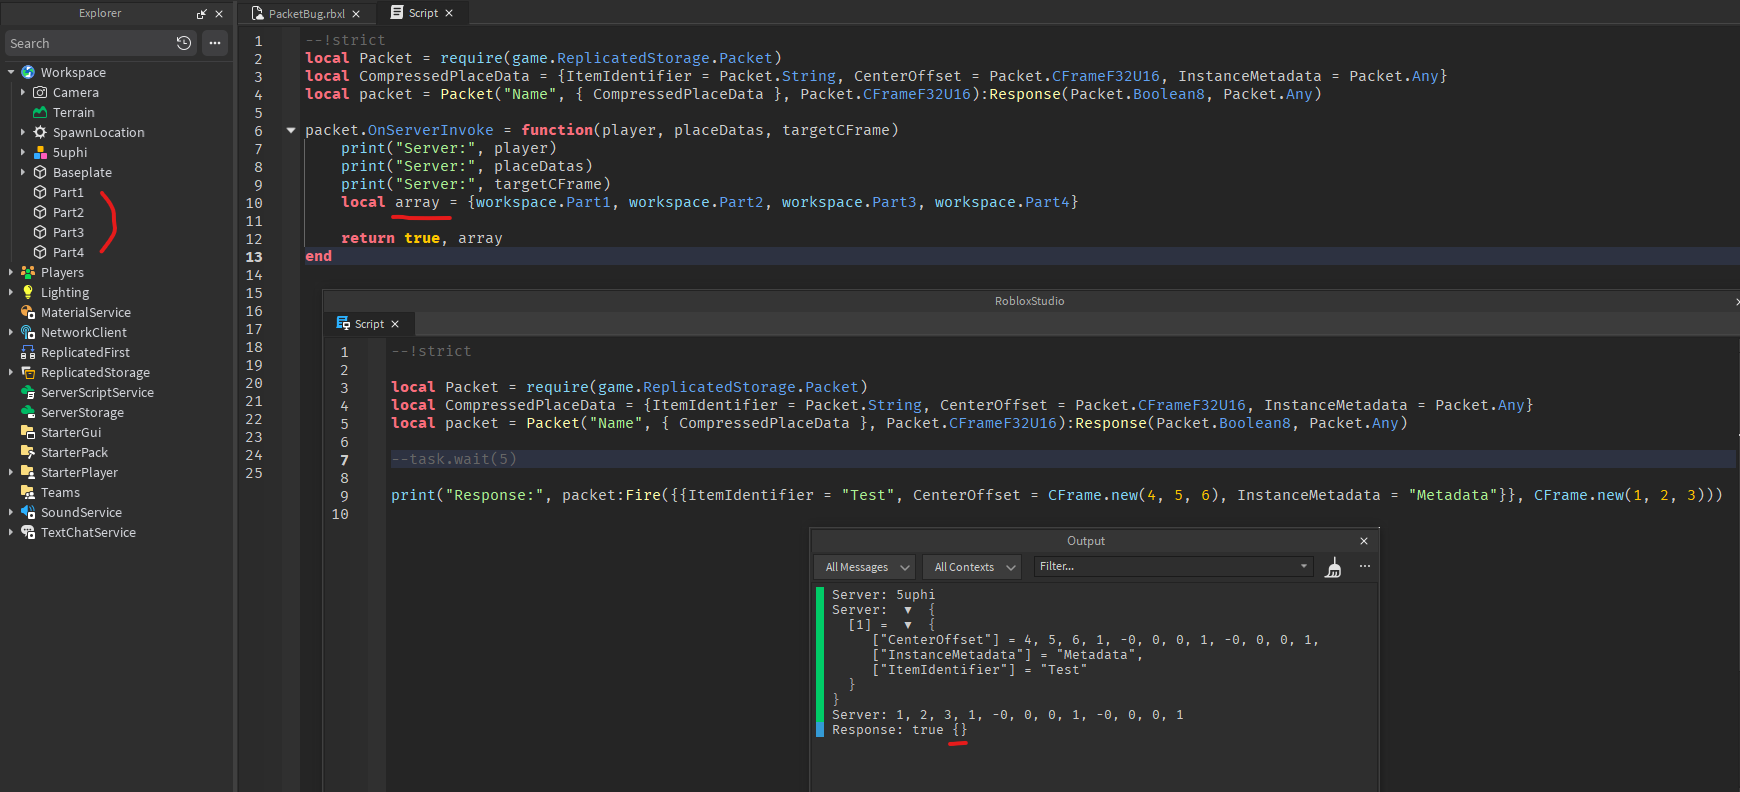
Task: Click the Players service icon
Action: (28, 272)
